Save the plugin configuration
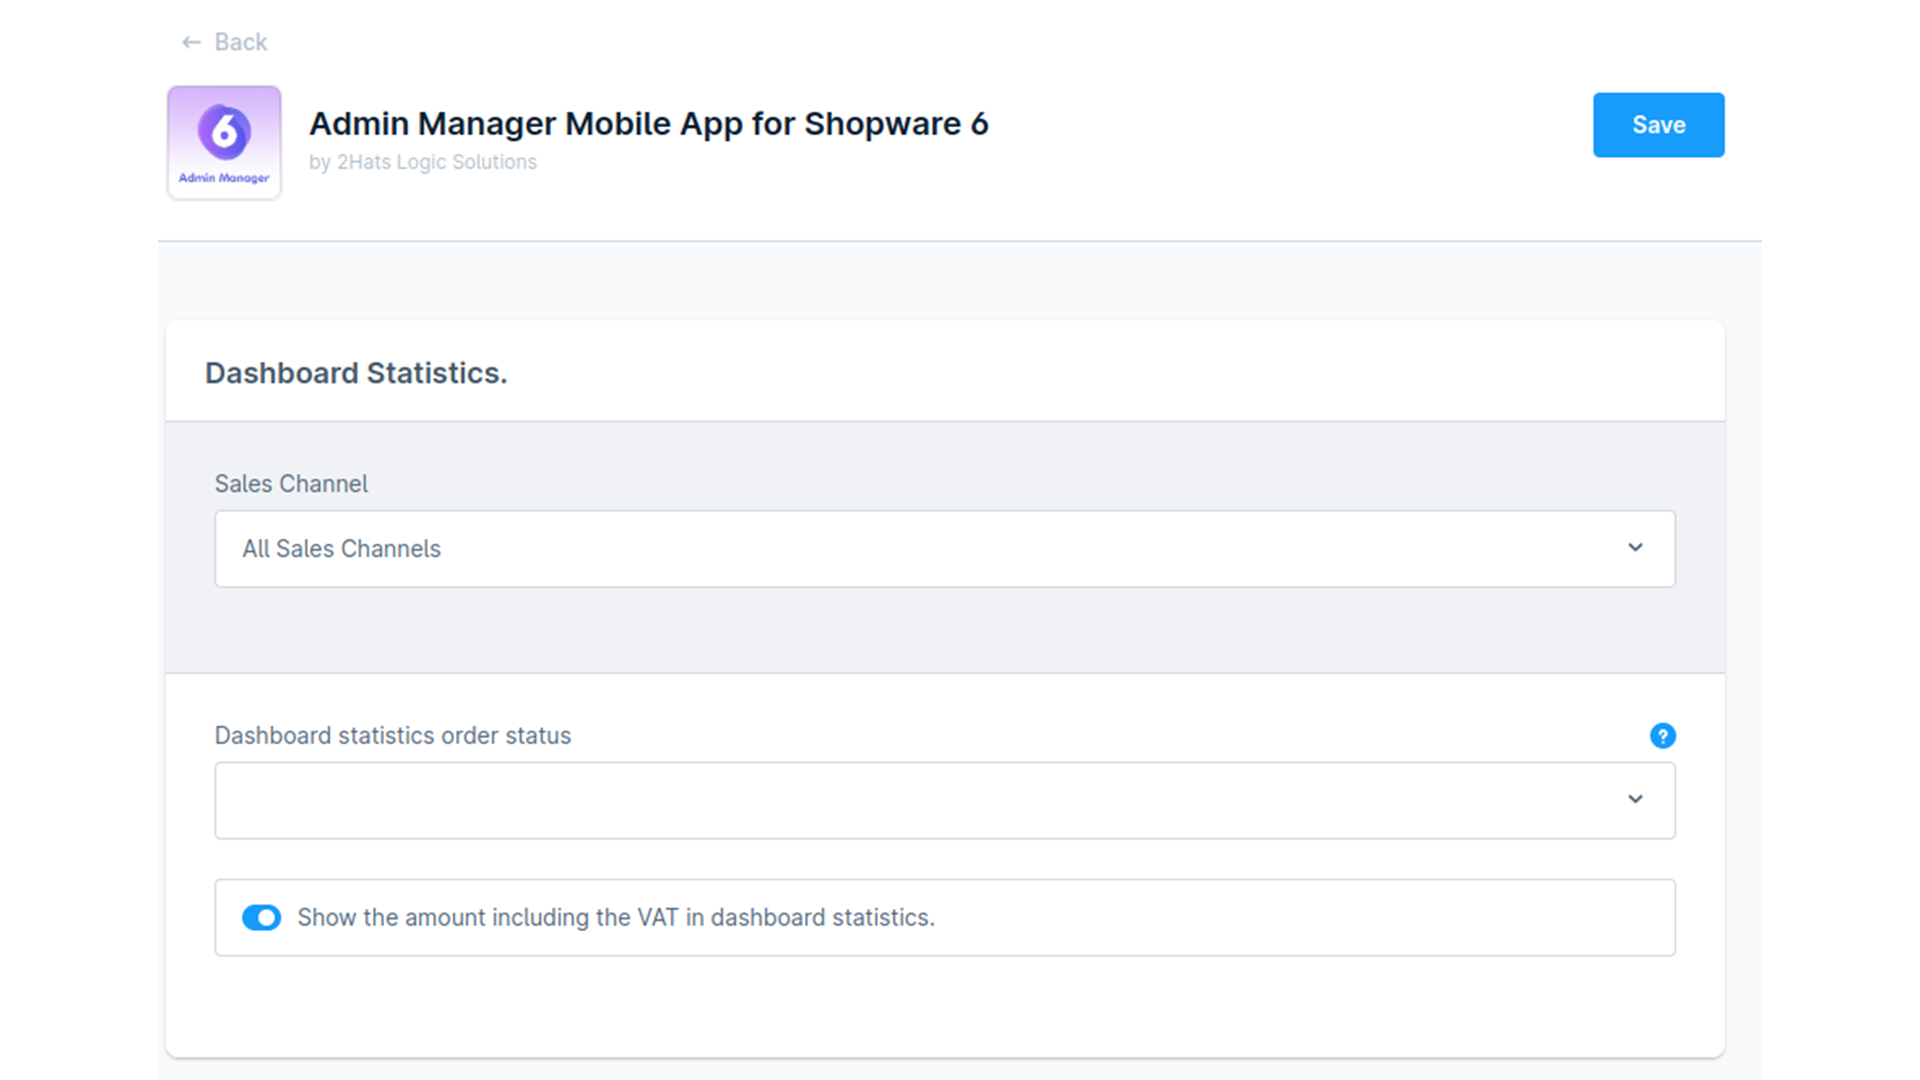1920x1080 pixels. click(x=1658, y=125)
